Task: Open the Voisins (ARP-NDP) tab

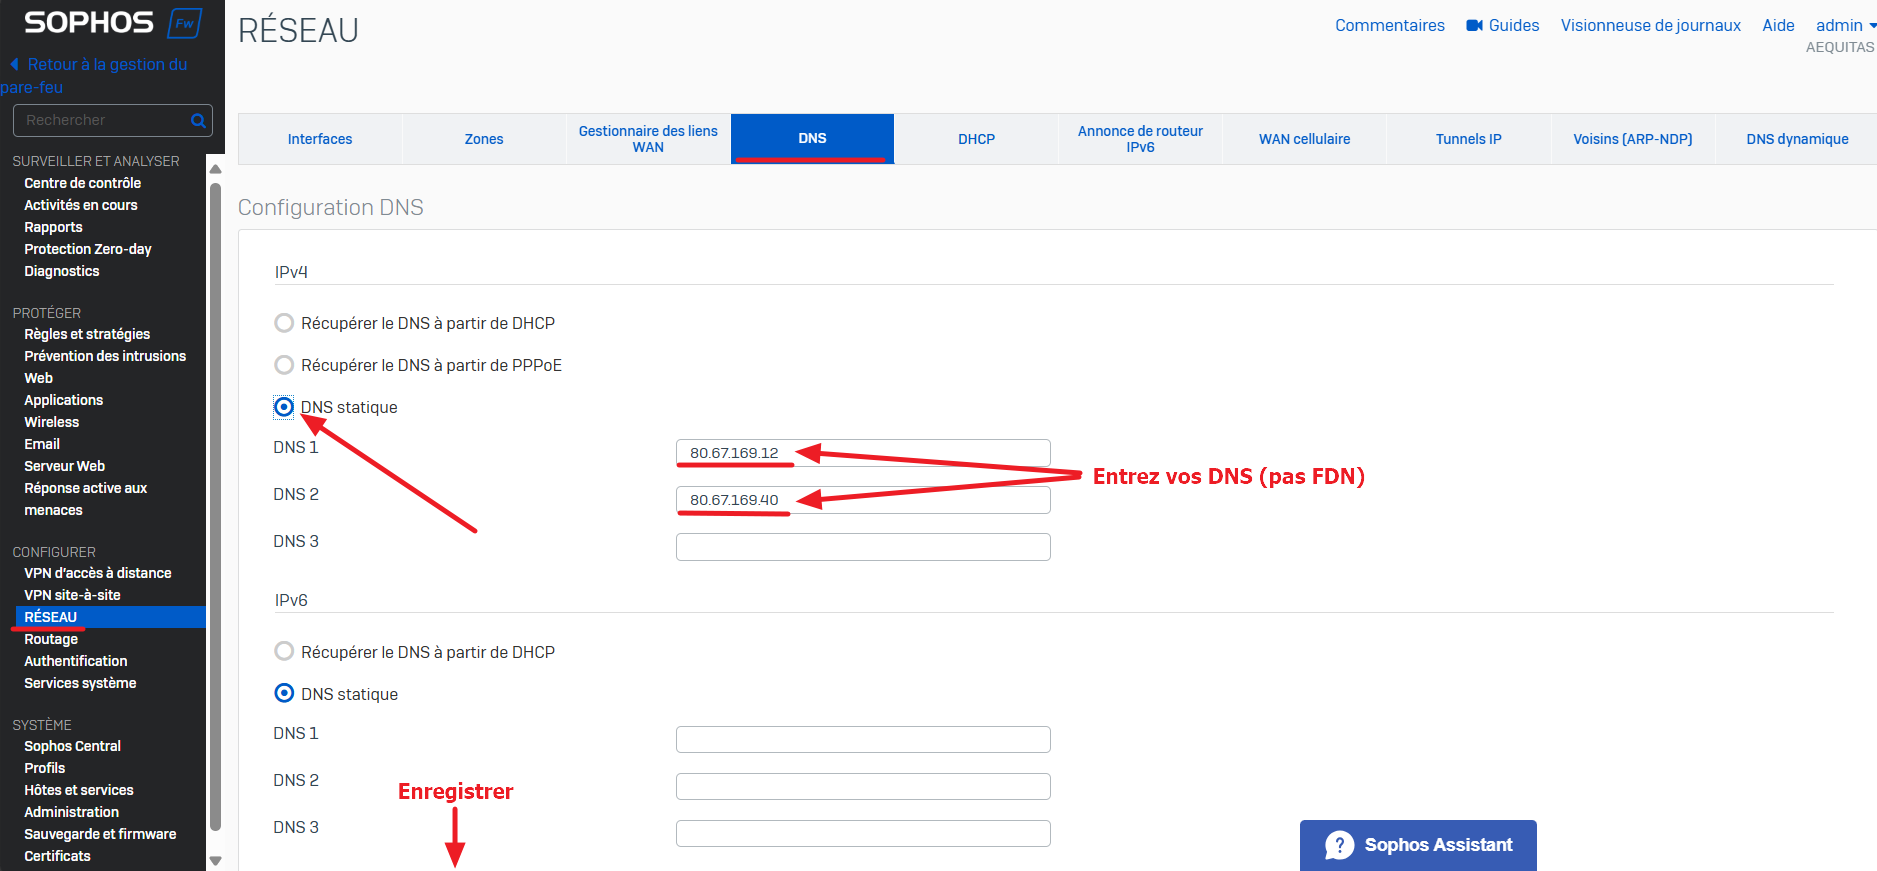Action: pyautogui.click(x=1632, y=139)
